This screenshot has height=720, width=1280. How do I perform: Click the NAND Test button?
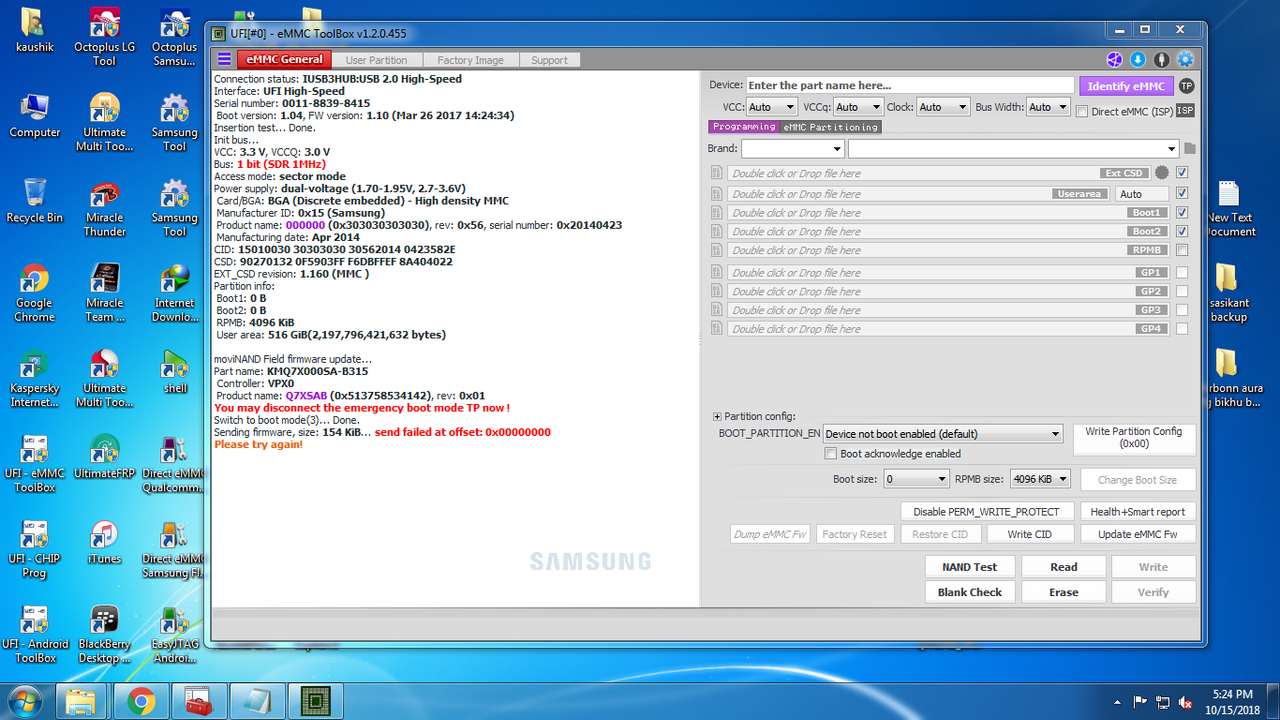click(x=970, y=567)
